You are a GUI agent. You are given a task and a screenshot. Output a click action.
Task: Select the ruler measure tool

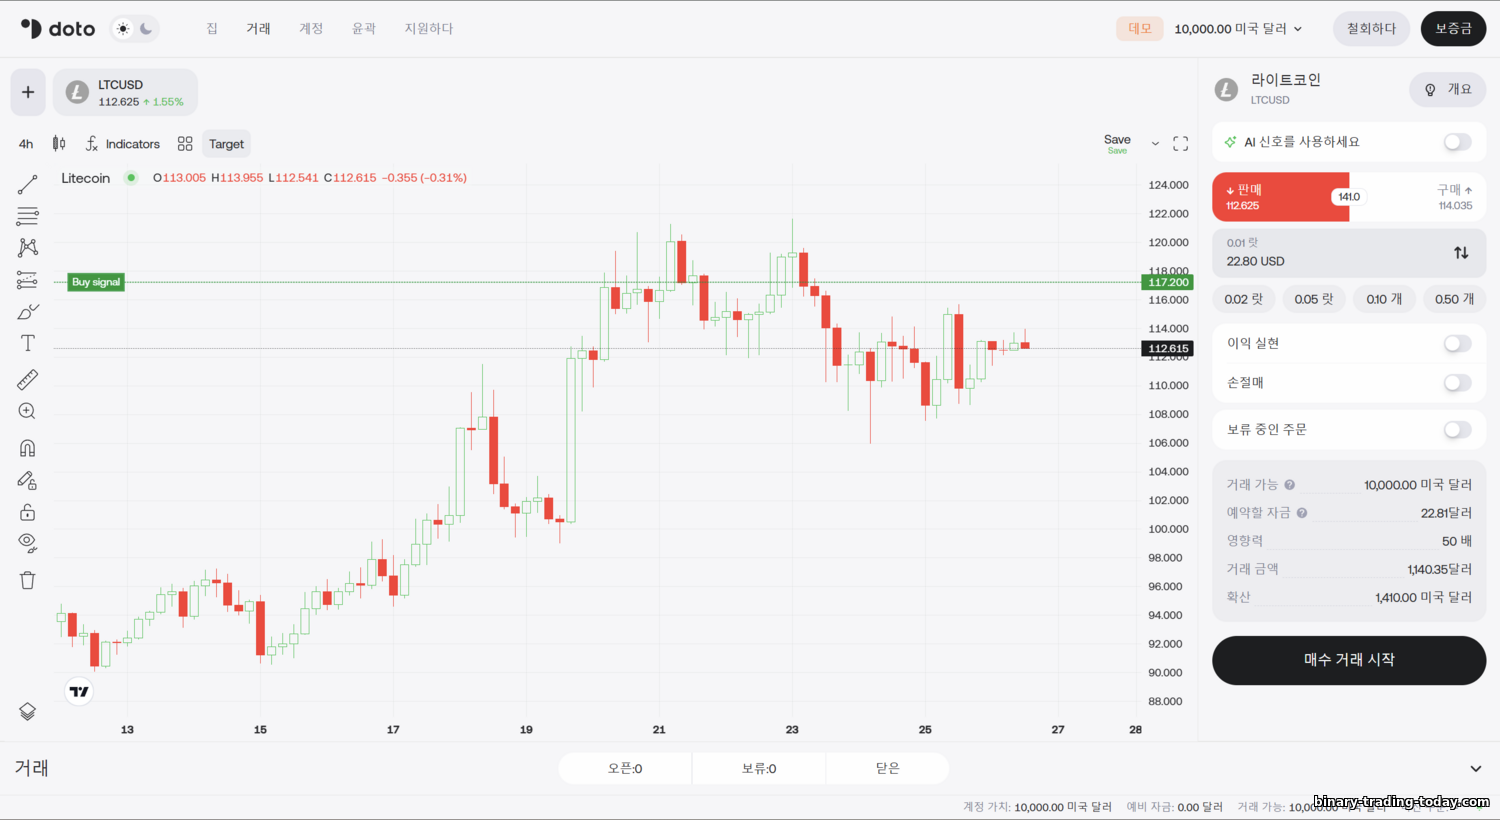tap(28, 379)
